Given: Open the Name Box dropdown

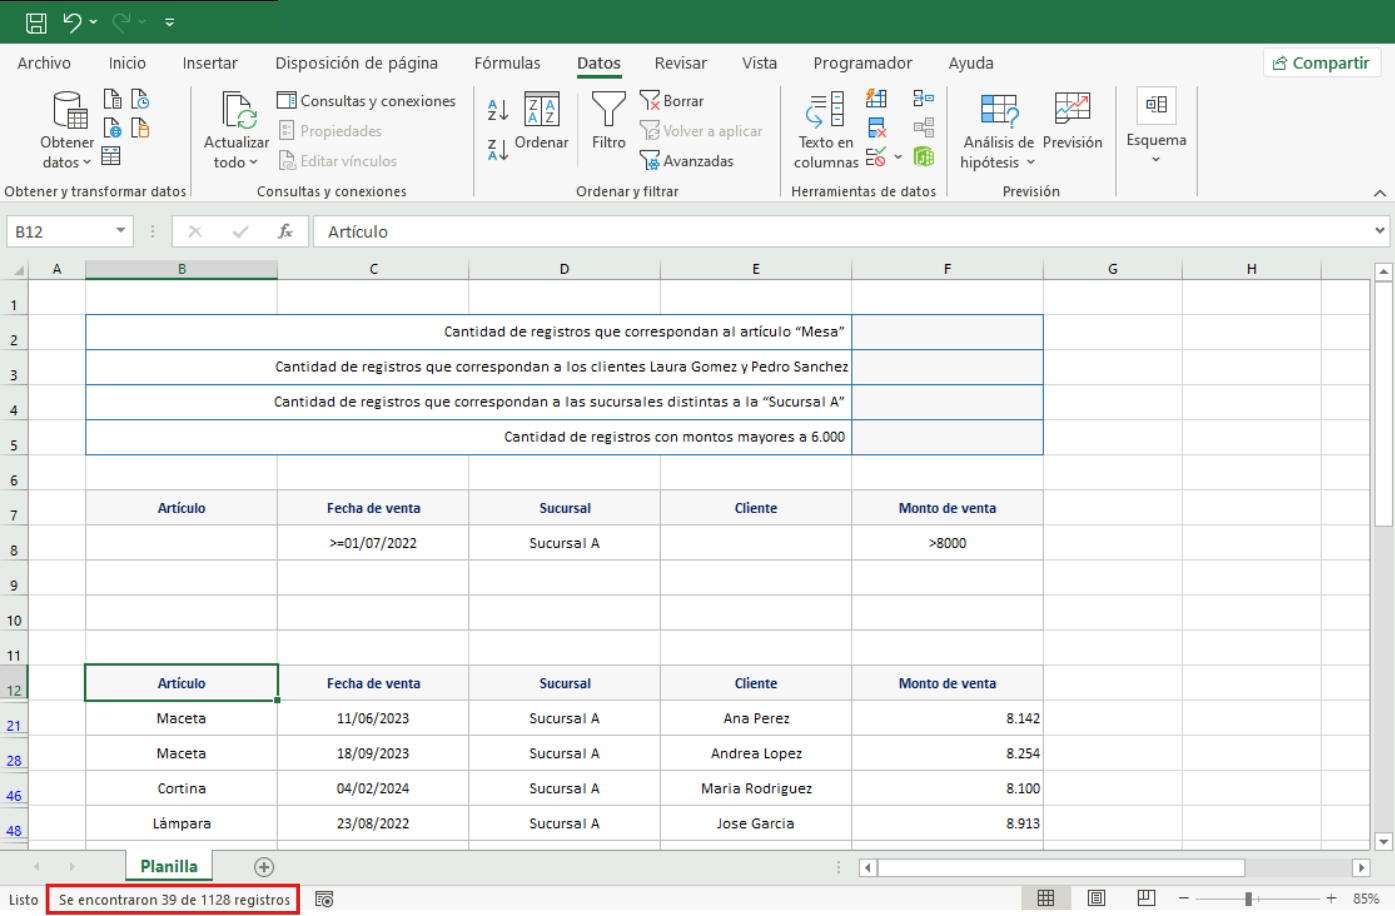Looking at the screenshot, I should tap(121, 231).
